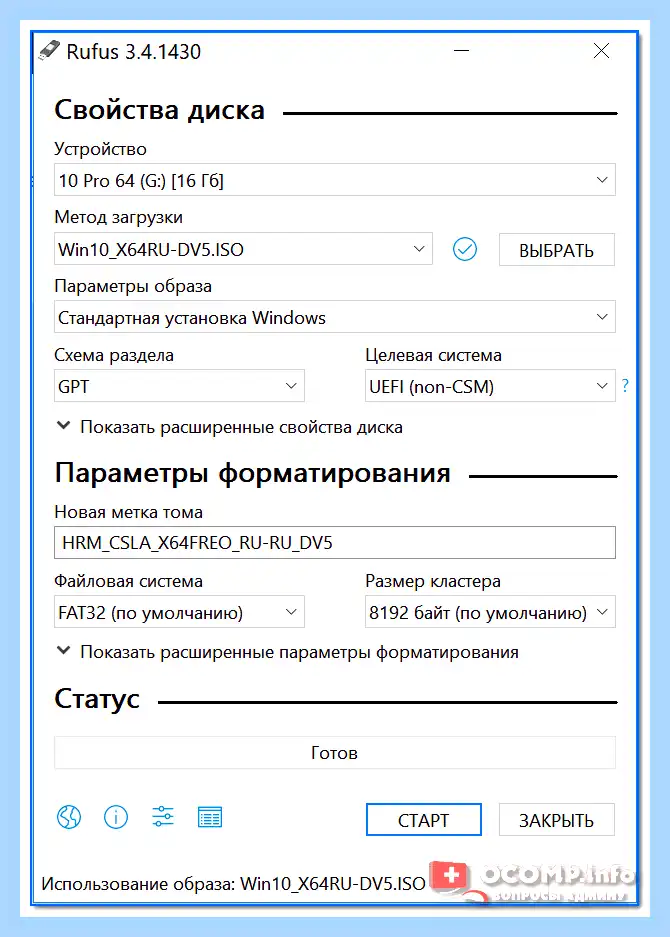This screenshot has width=670, height=937.
Task: Click the "Новая метка тома" label
Action: [x=129, y=512]
